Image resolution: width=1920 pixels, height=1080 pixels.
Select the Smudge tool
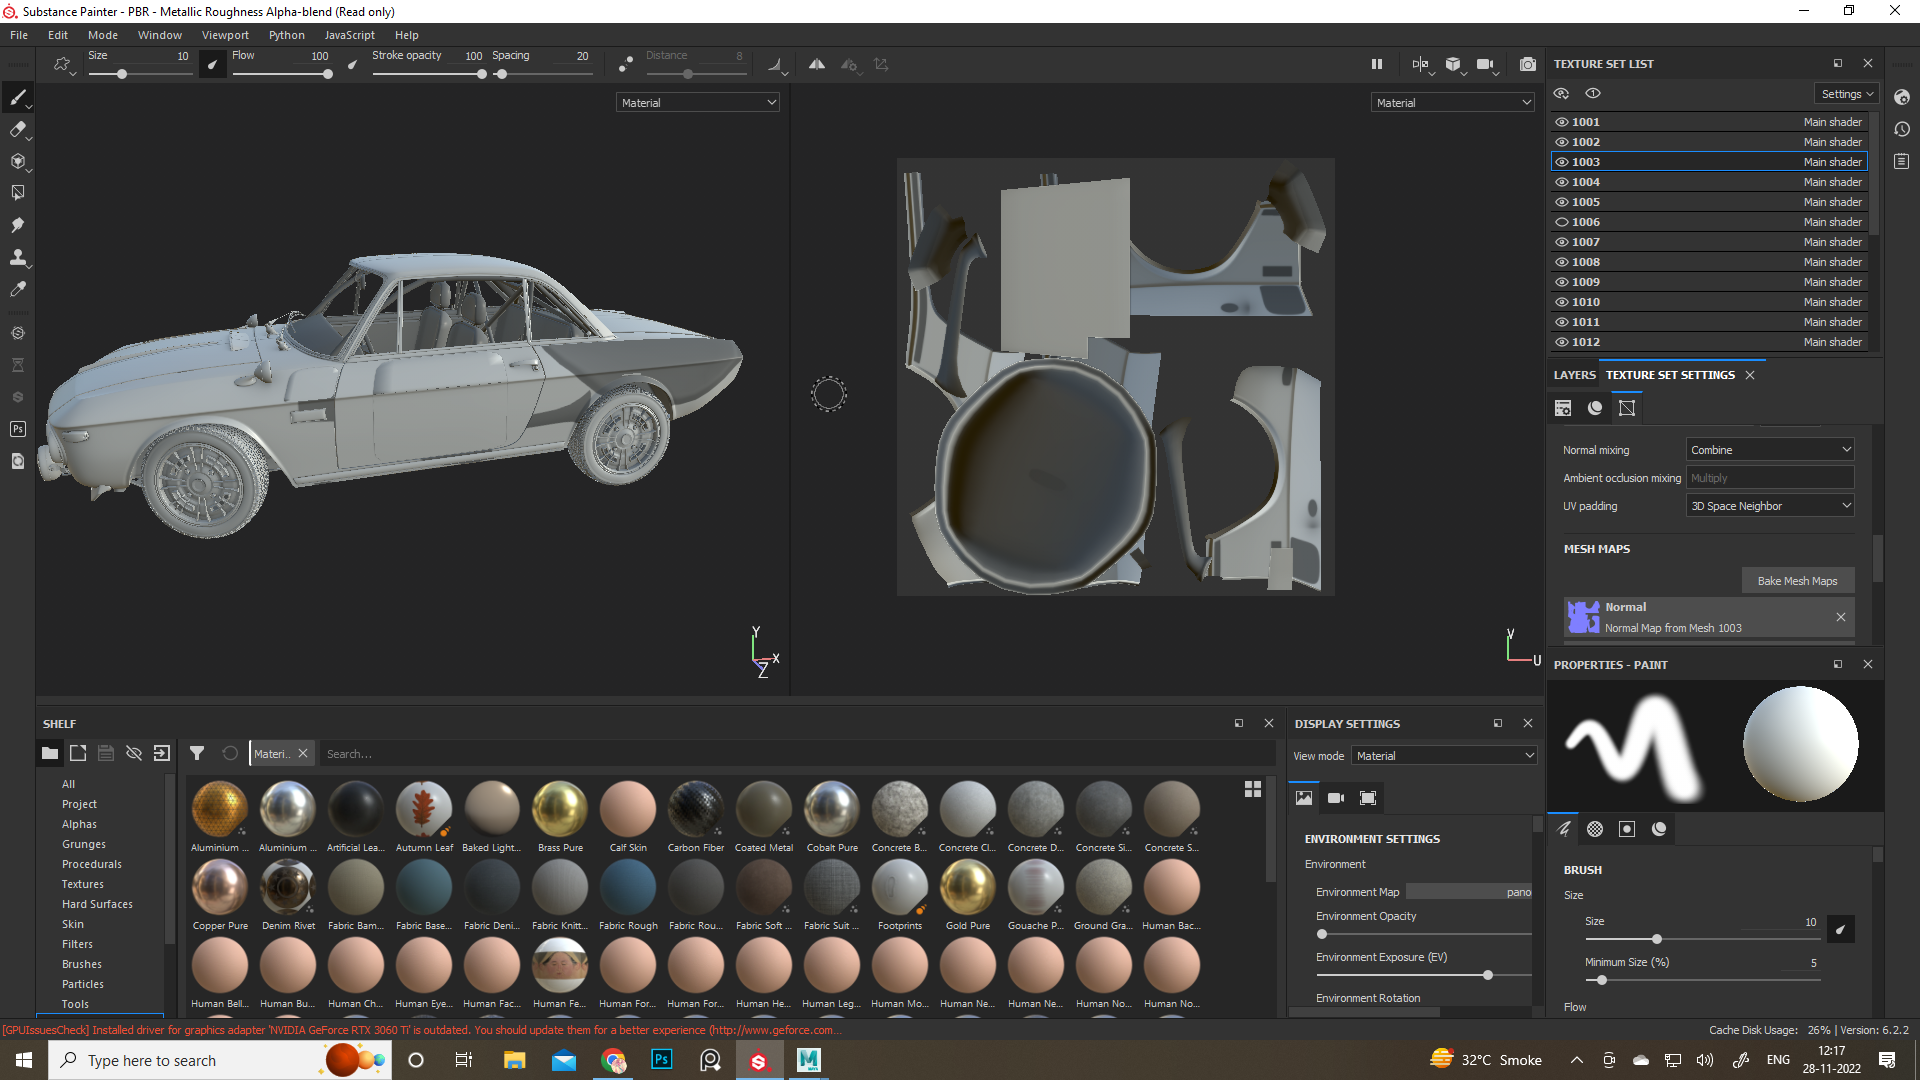point(18,225)
